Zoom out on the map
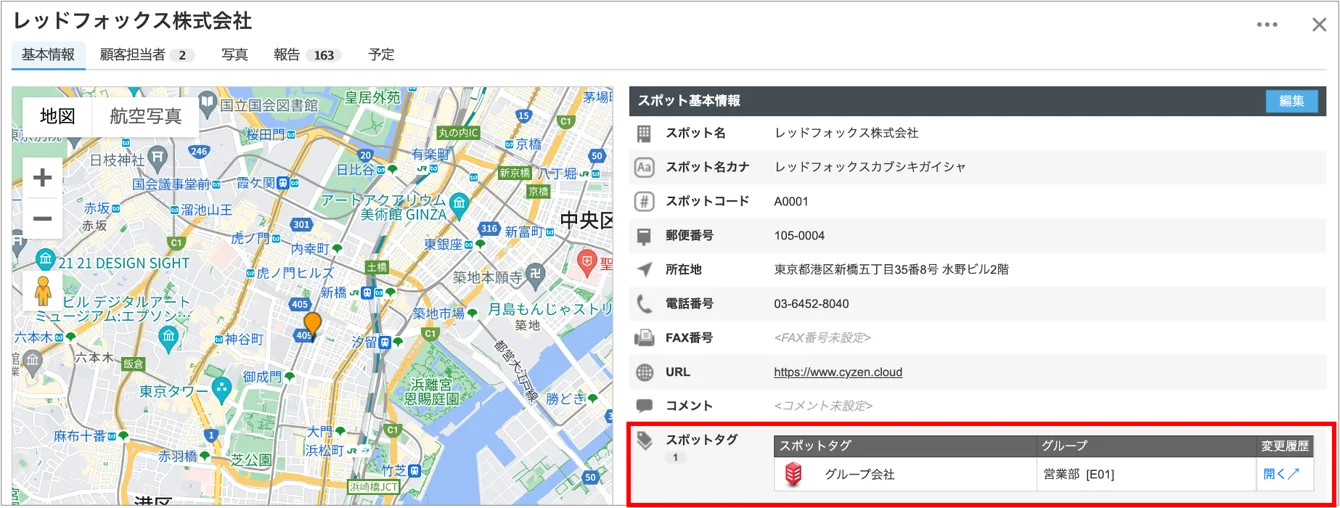The height and width of the screenshot is (508, 1340). tap(42, 218)
